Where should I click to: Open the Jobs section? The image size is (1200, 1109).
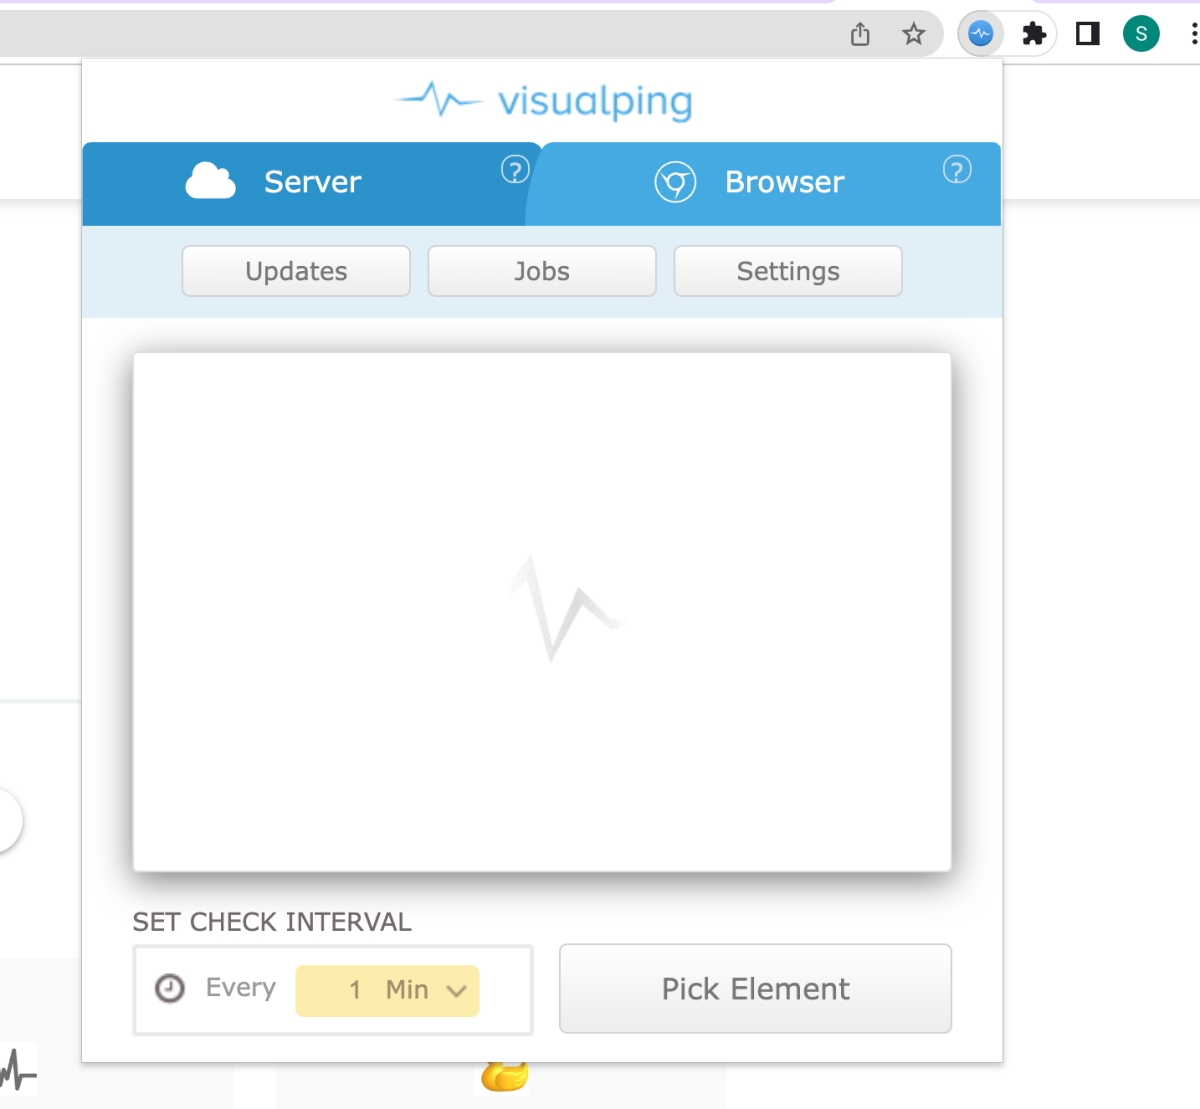[x=542, y=271]
